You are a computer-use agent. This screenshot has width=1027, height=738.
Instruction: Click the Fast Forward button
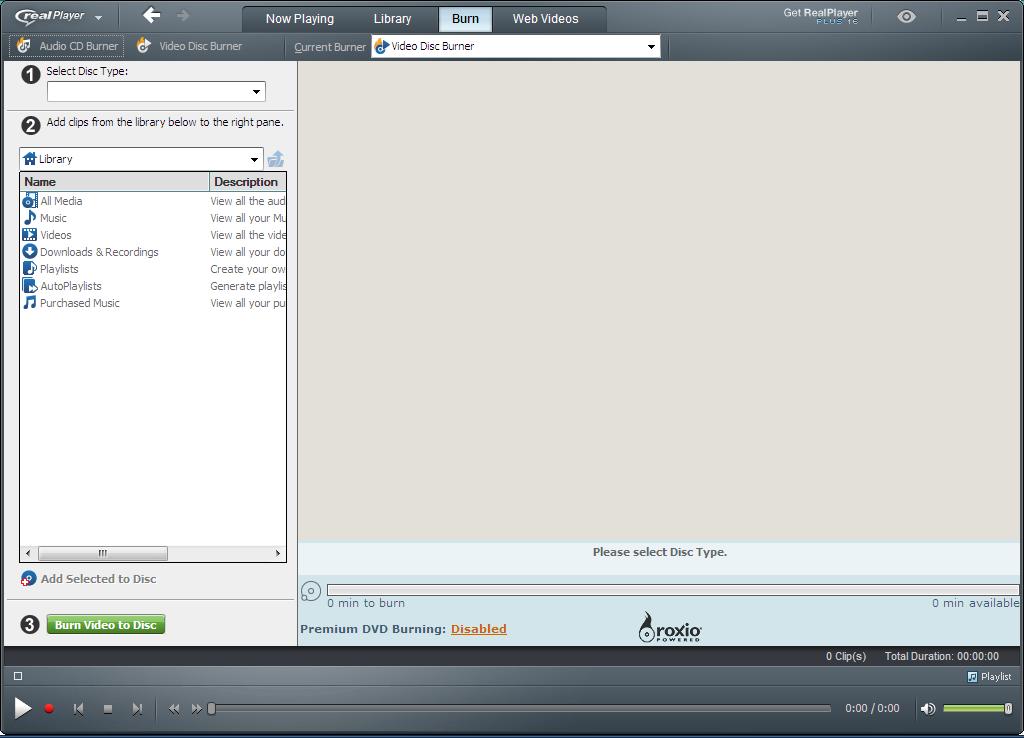[196, 709]
